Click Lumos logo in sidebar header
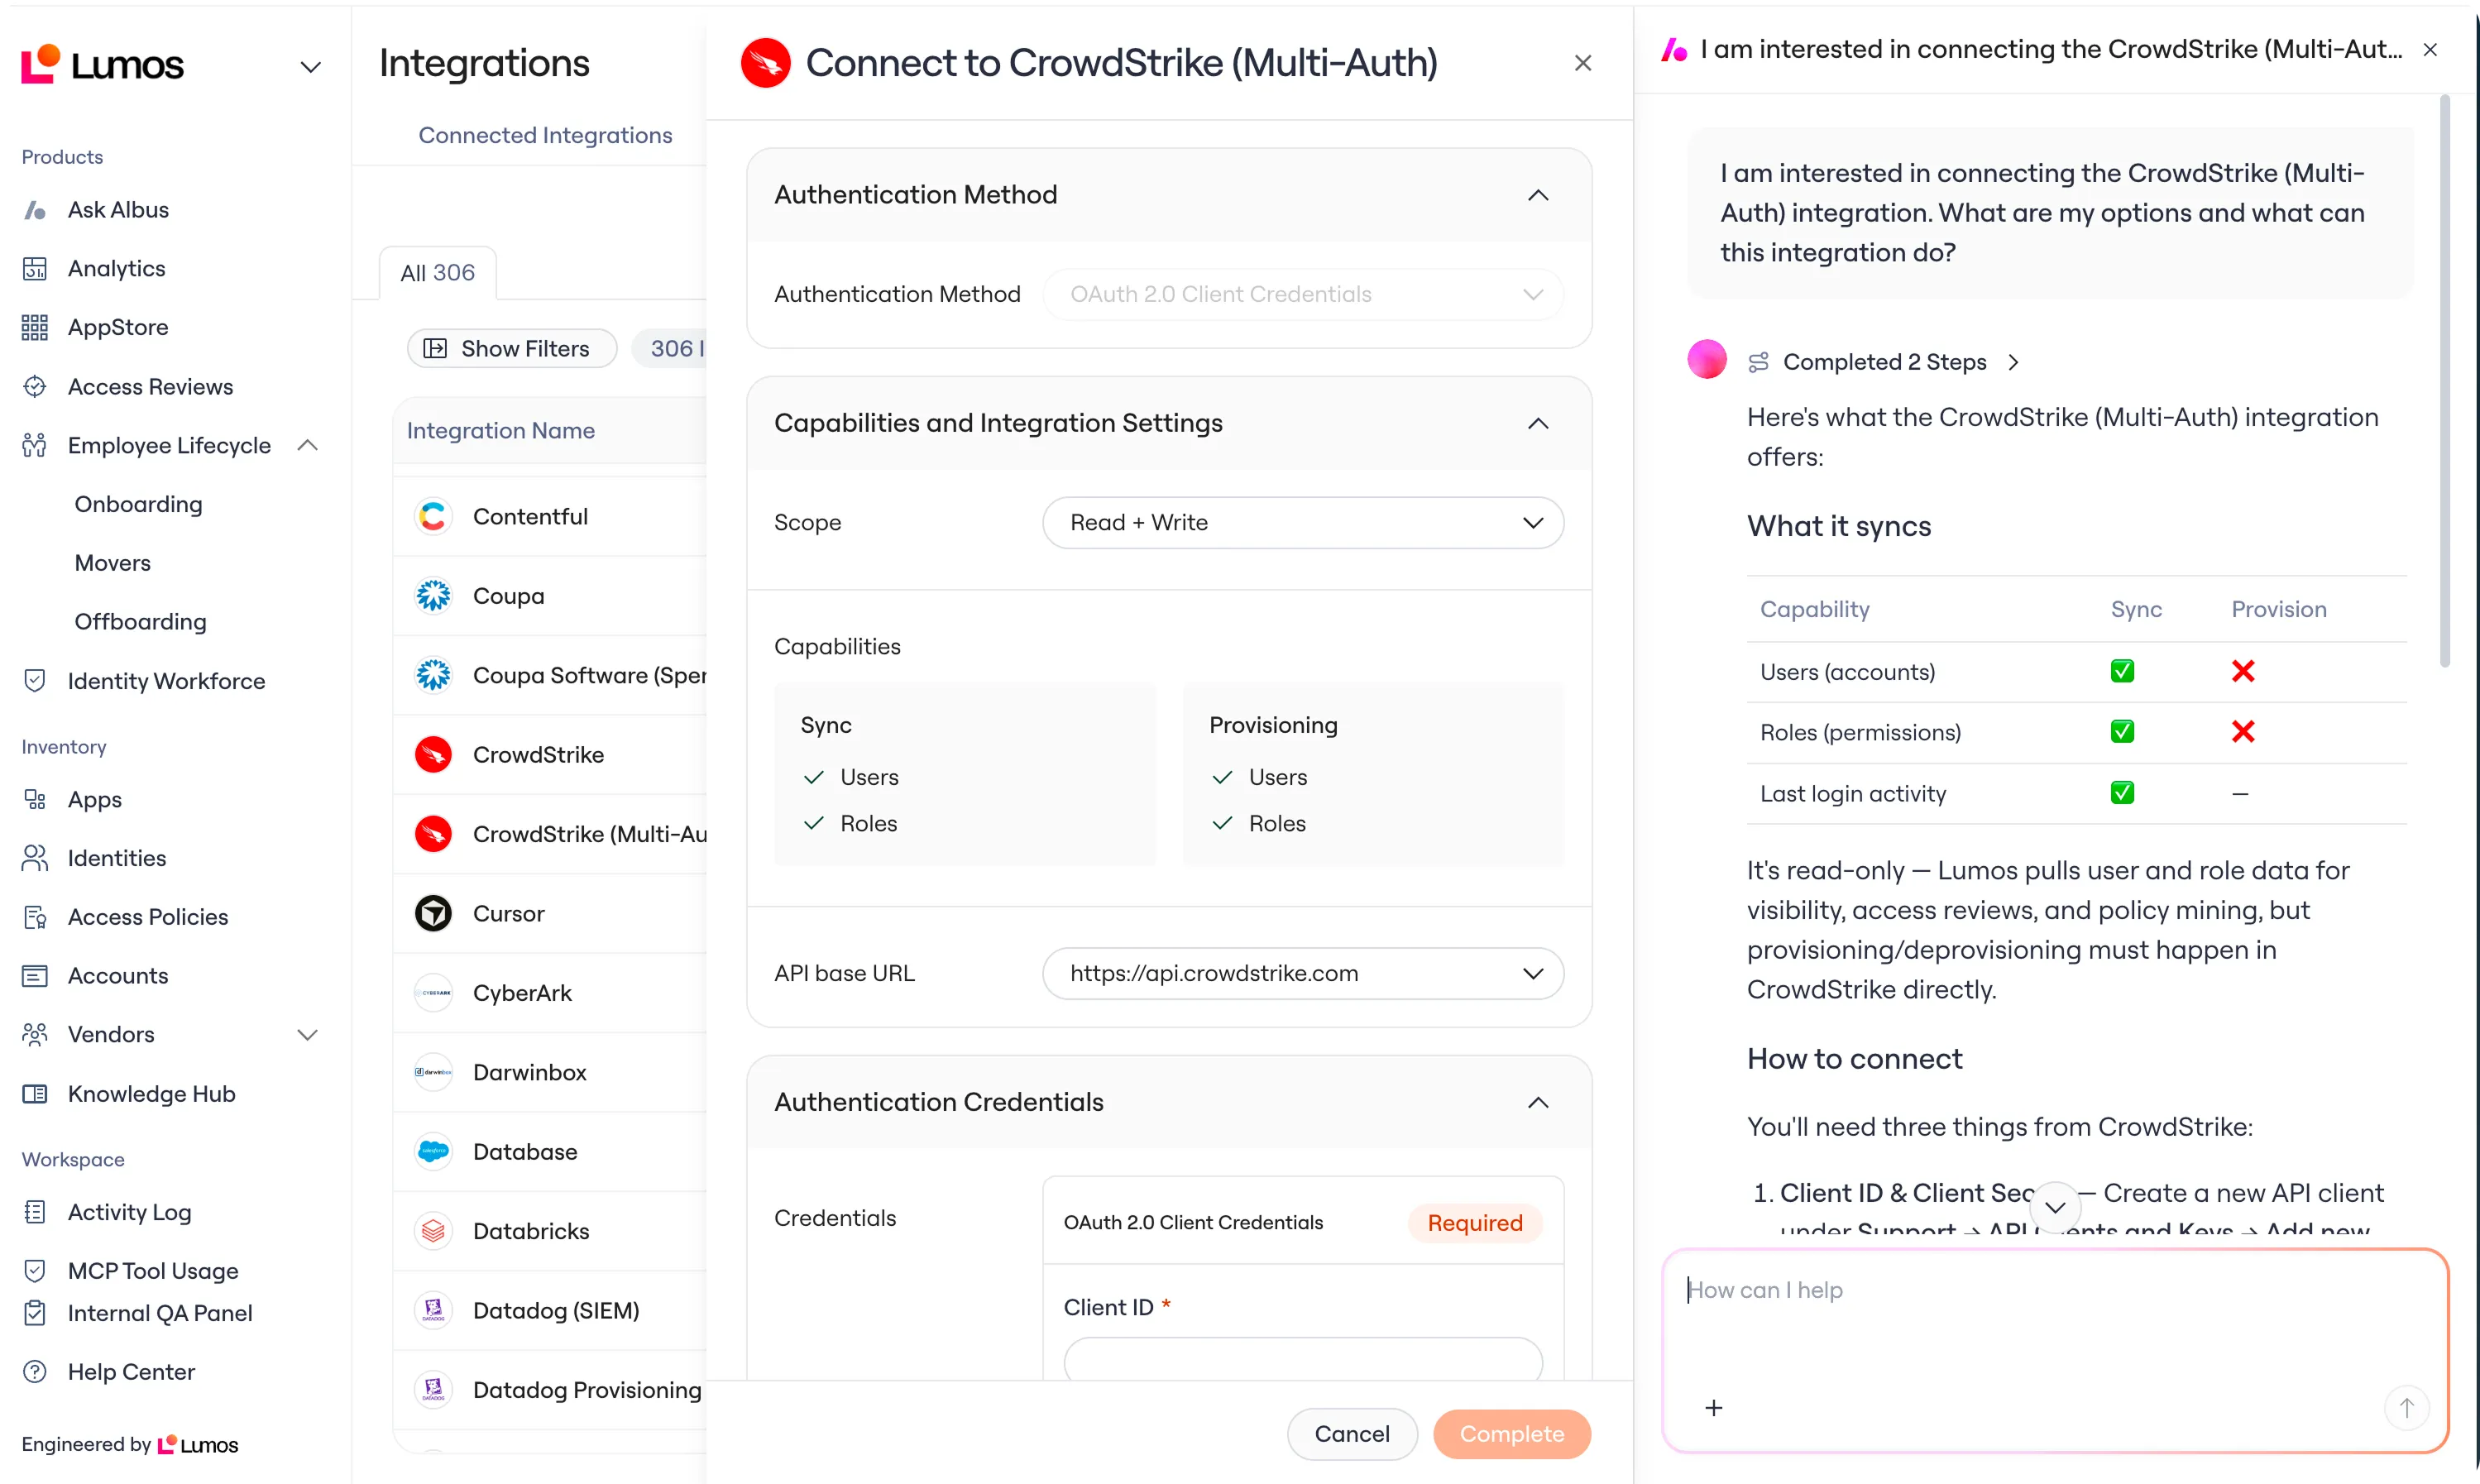 [102, 65]
